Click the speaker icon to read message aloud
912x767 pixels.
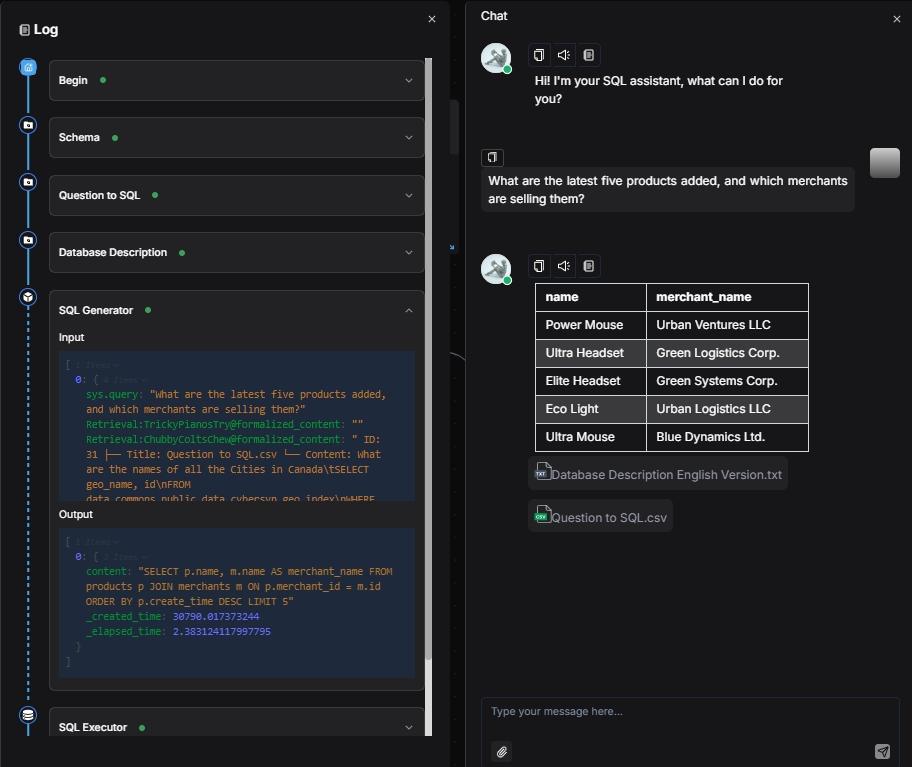pyautogui.click(x=563, y=55)
